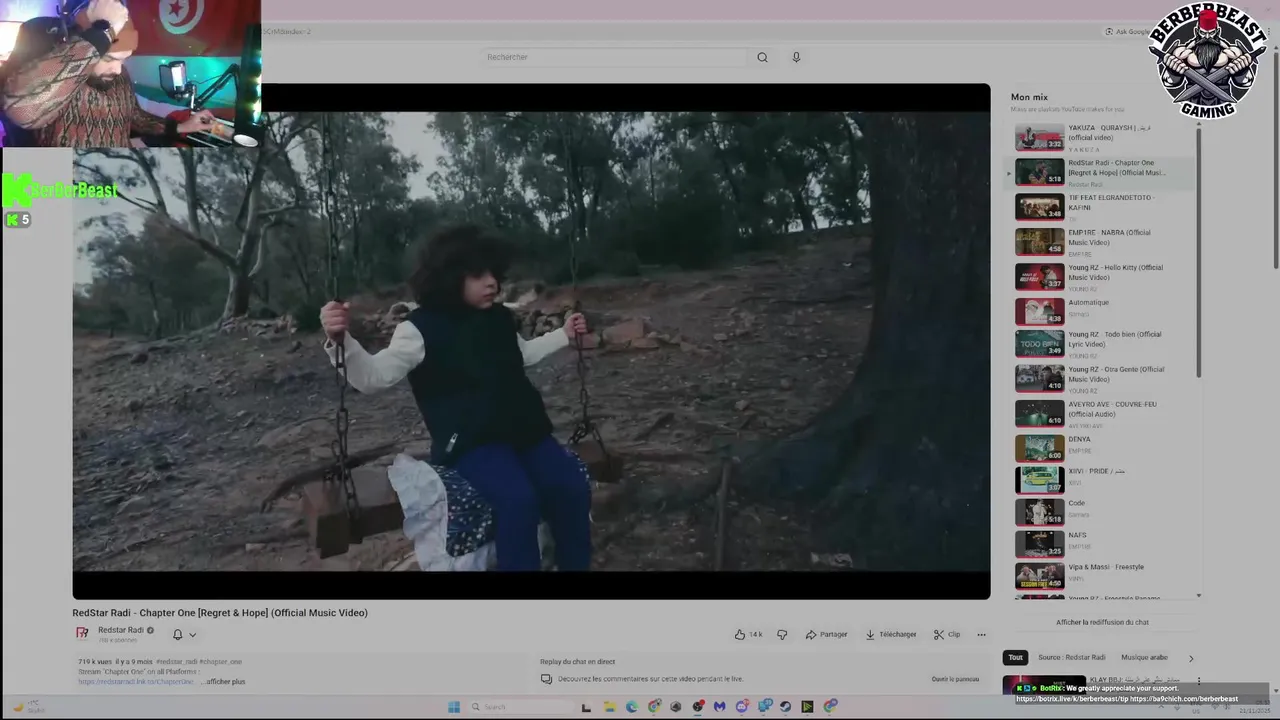The height and width of the screenshot is (720, 1280).
Task: Select the Tout filter chip
Action: [1015, 657]
